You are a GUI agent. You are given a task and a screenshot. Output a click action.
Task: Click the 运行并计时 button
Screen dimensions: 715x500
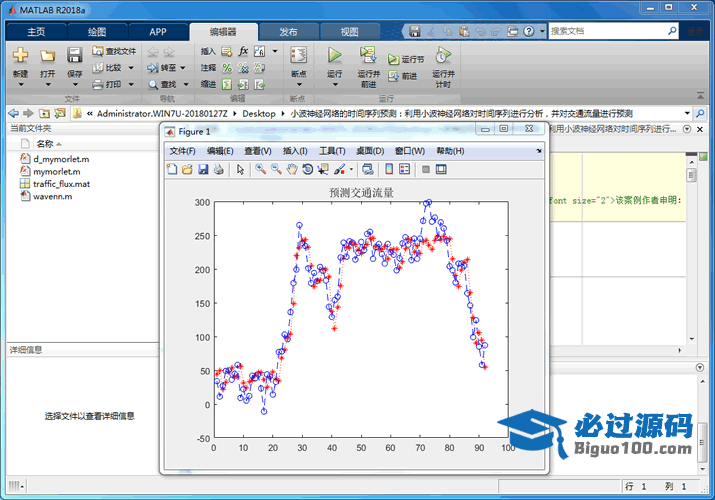(443, 67)
